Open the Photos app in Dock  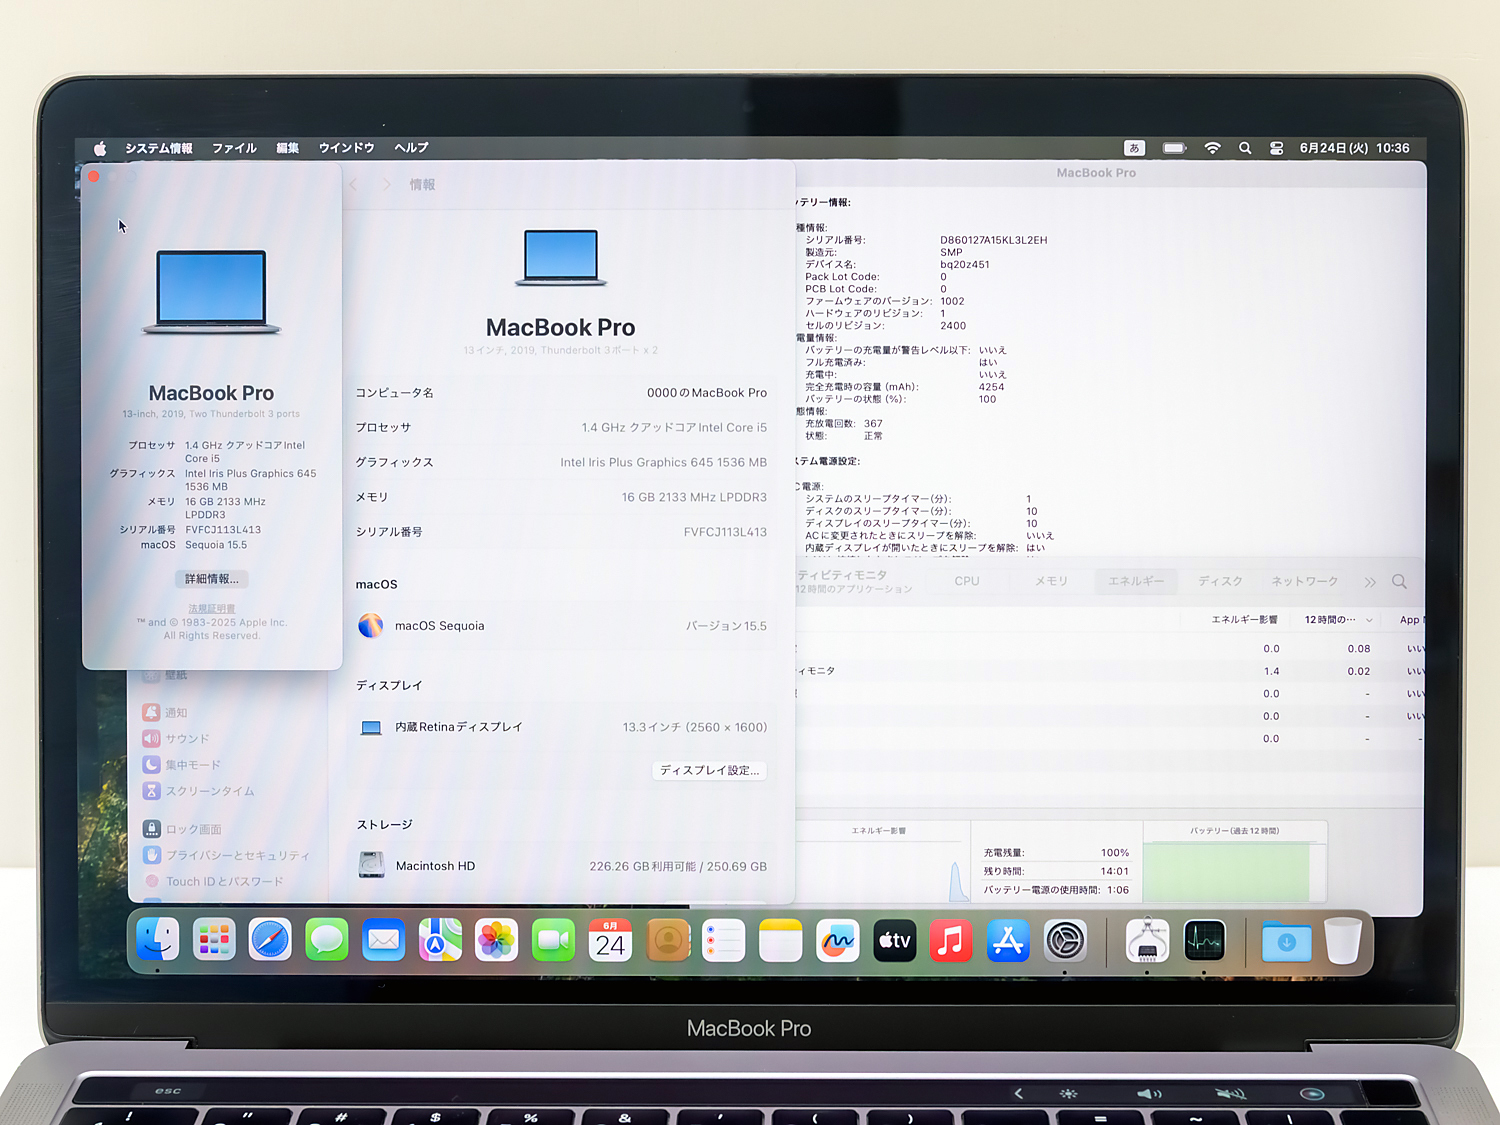[x=497, y=940]
